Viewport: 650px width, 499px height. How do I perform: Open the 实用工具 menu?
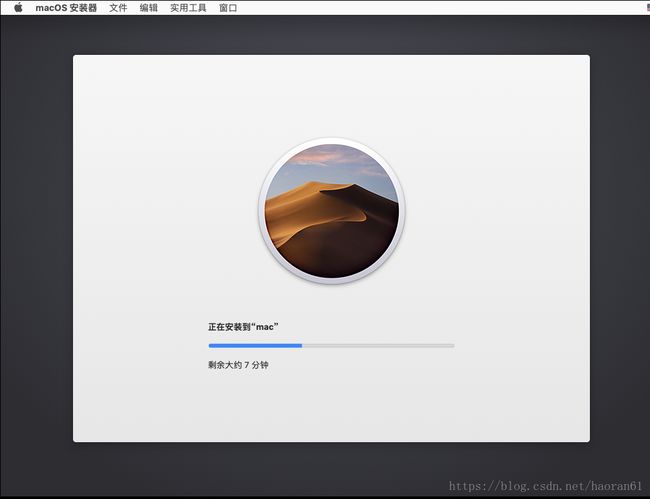(188, 8)
